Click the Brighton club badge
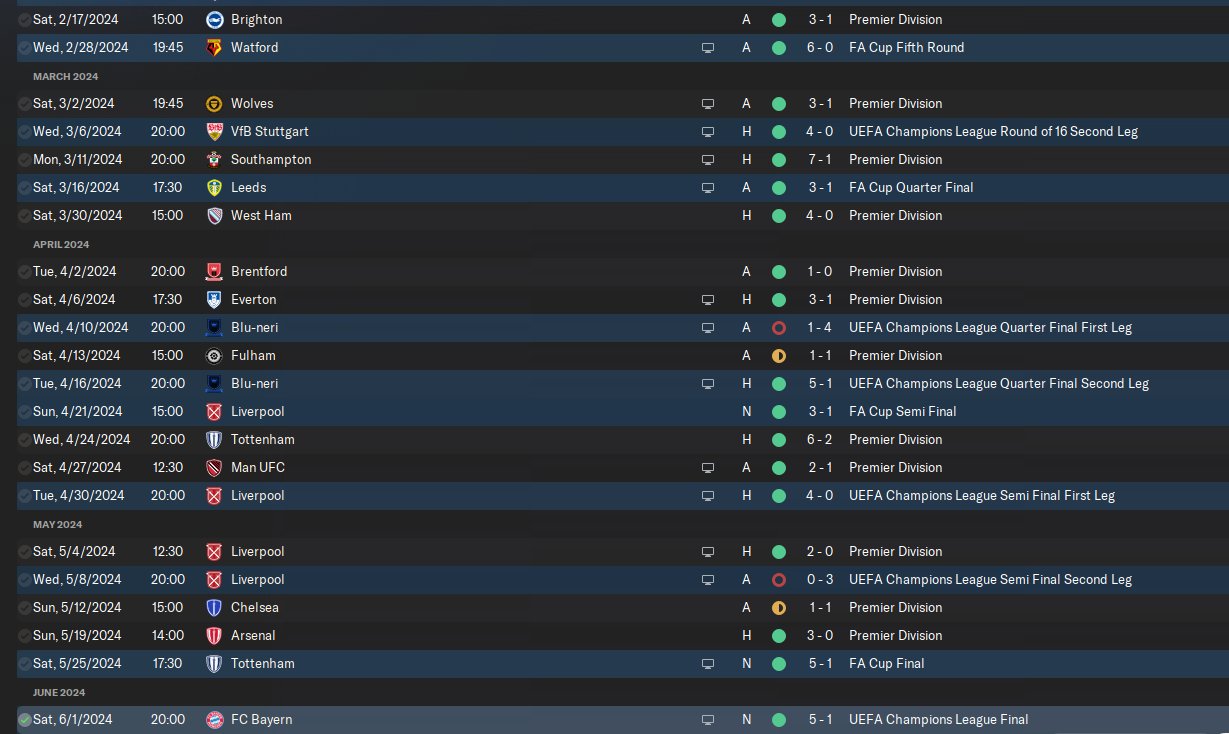 click(213, 19)
